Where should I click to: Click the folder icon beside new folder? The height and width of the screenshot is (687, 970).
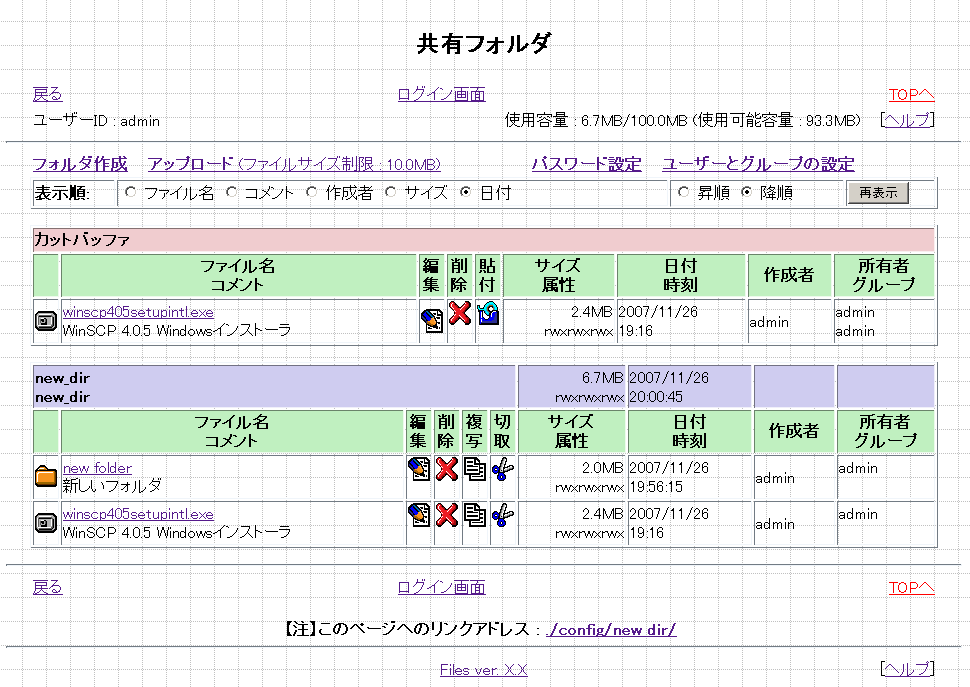46,476
